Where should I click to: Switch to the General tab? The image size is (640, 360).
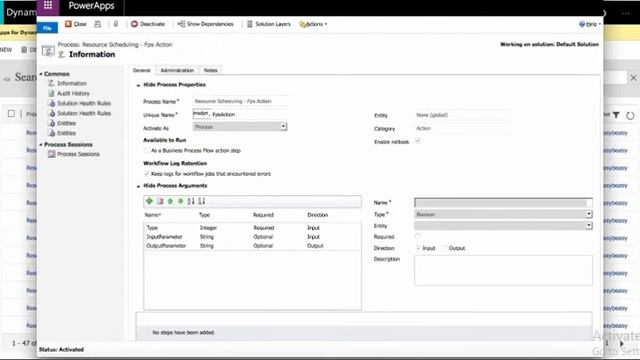point(142,70)
